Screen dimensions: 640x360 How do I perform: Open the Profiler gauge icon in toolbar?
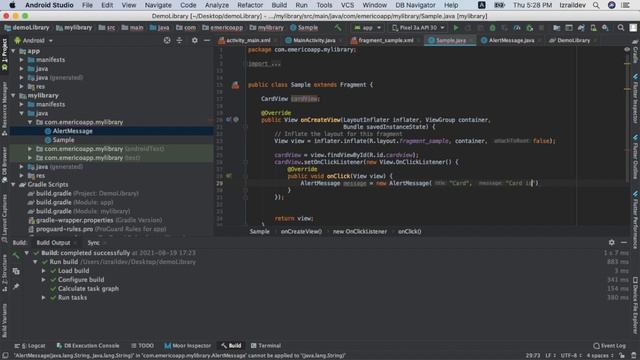(517, 28)
